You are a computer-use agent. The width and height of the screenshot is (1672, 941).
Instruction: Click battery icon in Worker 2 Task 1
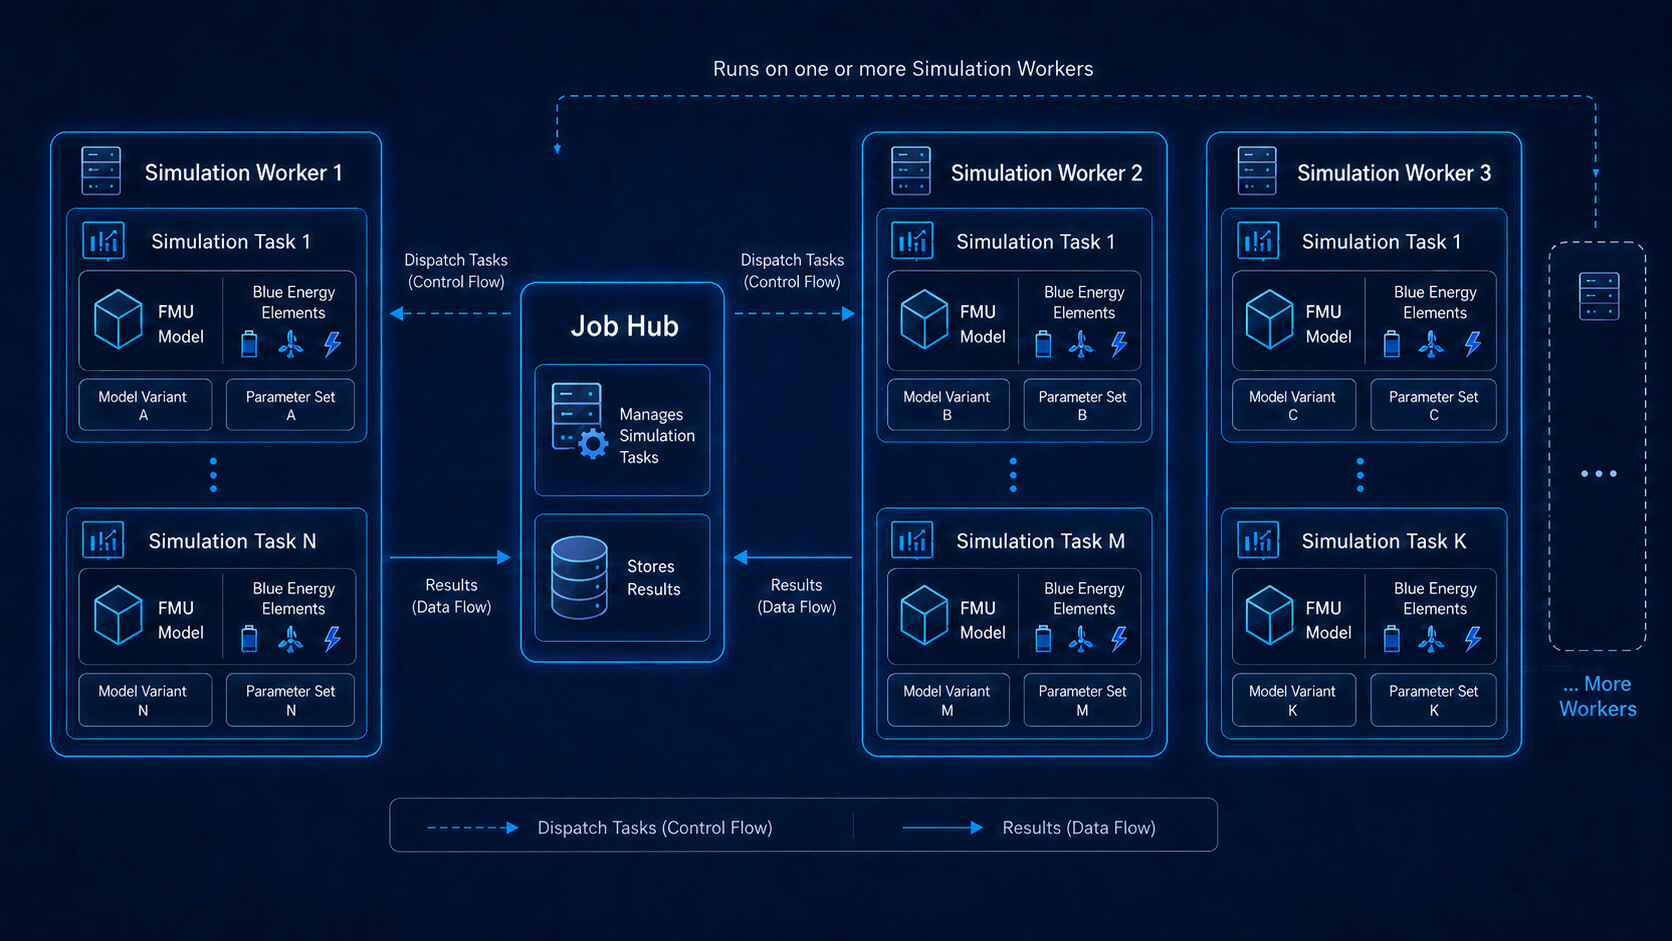tap(1043, 345)
